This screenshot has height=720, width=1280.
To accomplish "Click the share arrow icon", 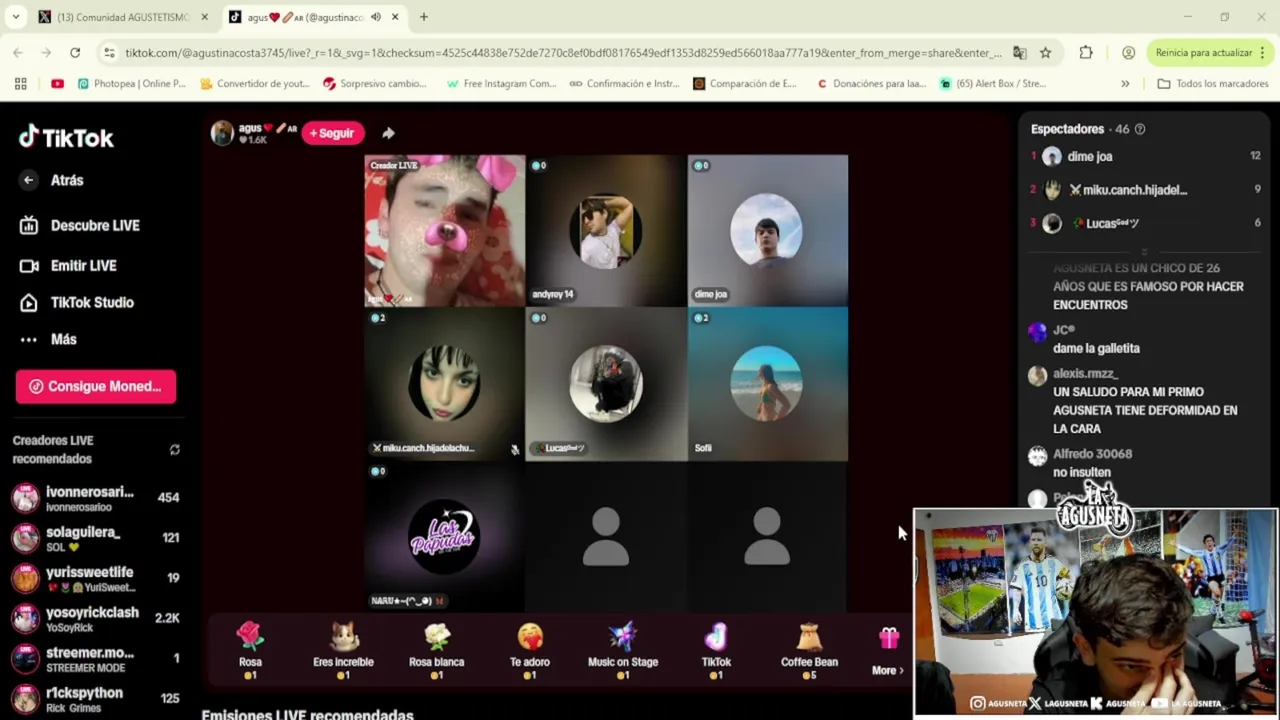I will click(388, 133).
